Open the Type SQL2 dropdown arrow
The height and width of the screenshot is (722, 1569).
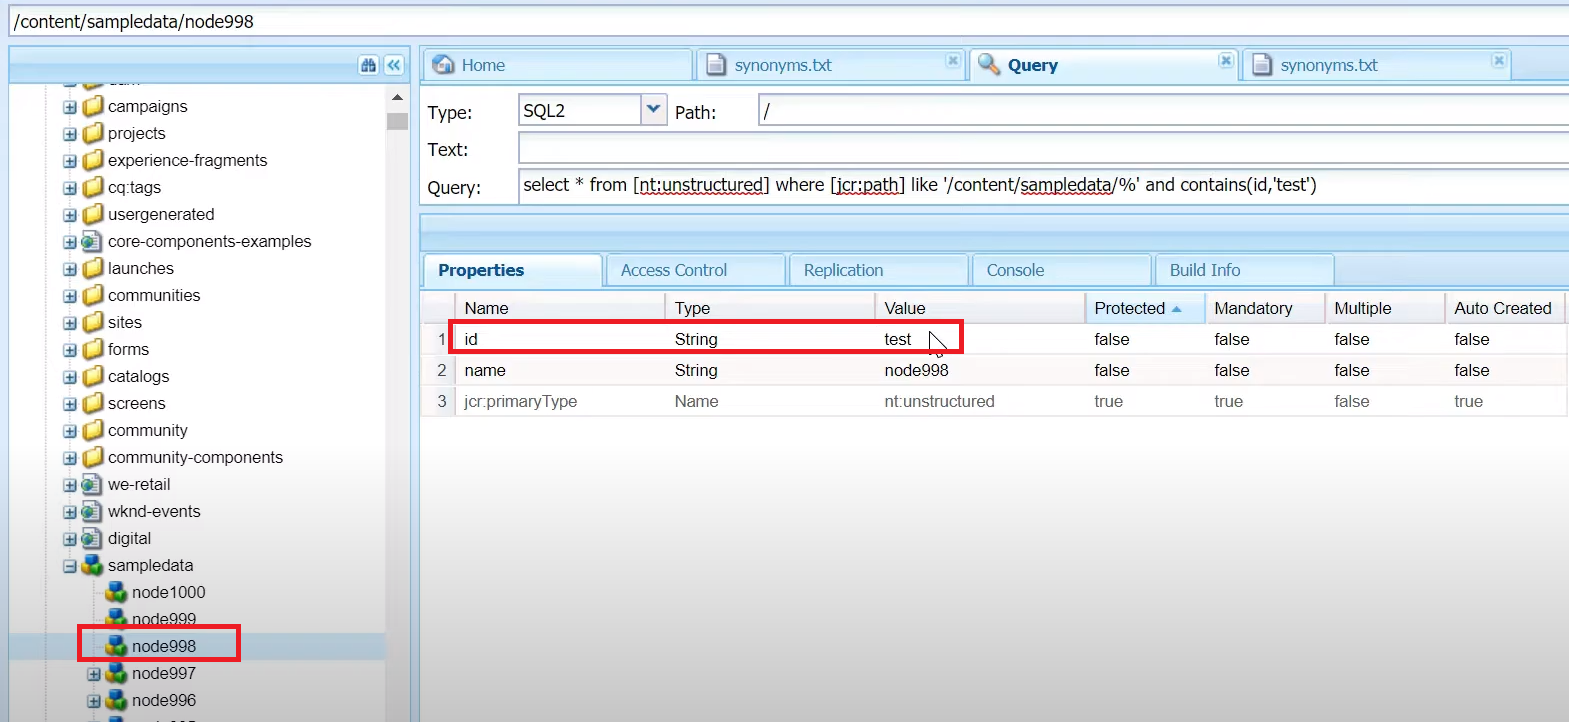653,109
